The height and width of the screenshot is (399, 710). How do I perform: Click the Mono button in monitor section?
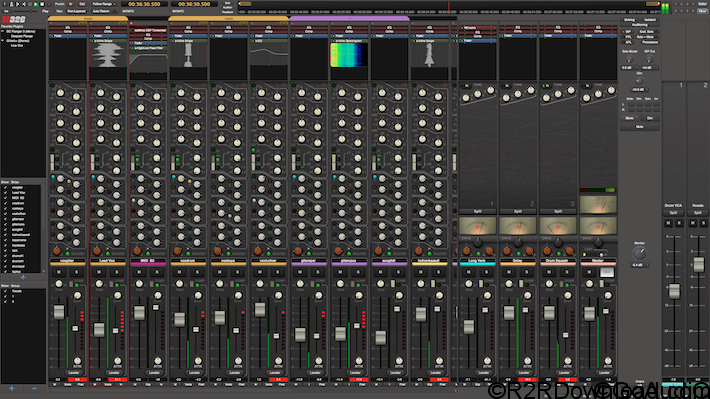629,118
